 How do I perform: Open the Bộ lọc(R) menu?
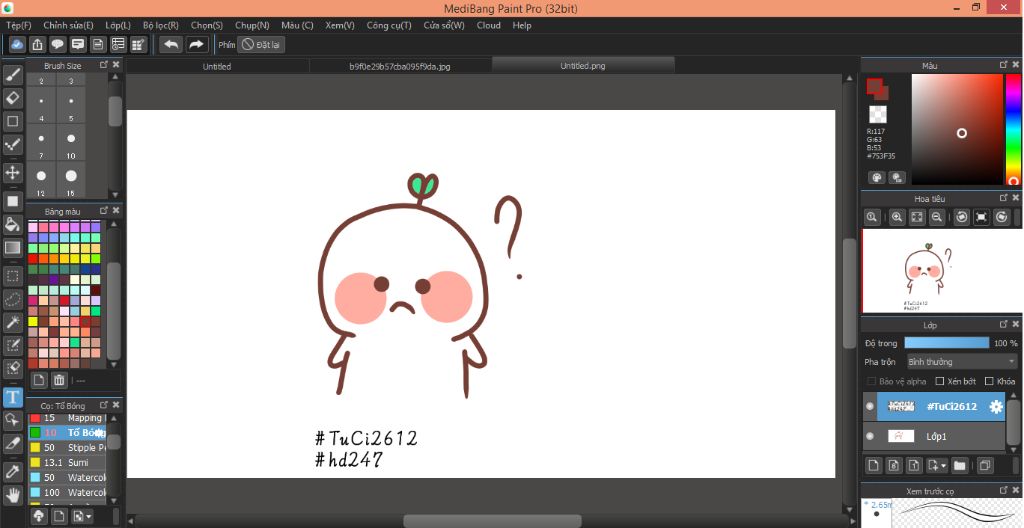coord(161,25)
